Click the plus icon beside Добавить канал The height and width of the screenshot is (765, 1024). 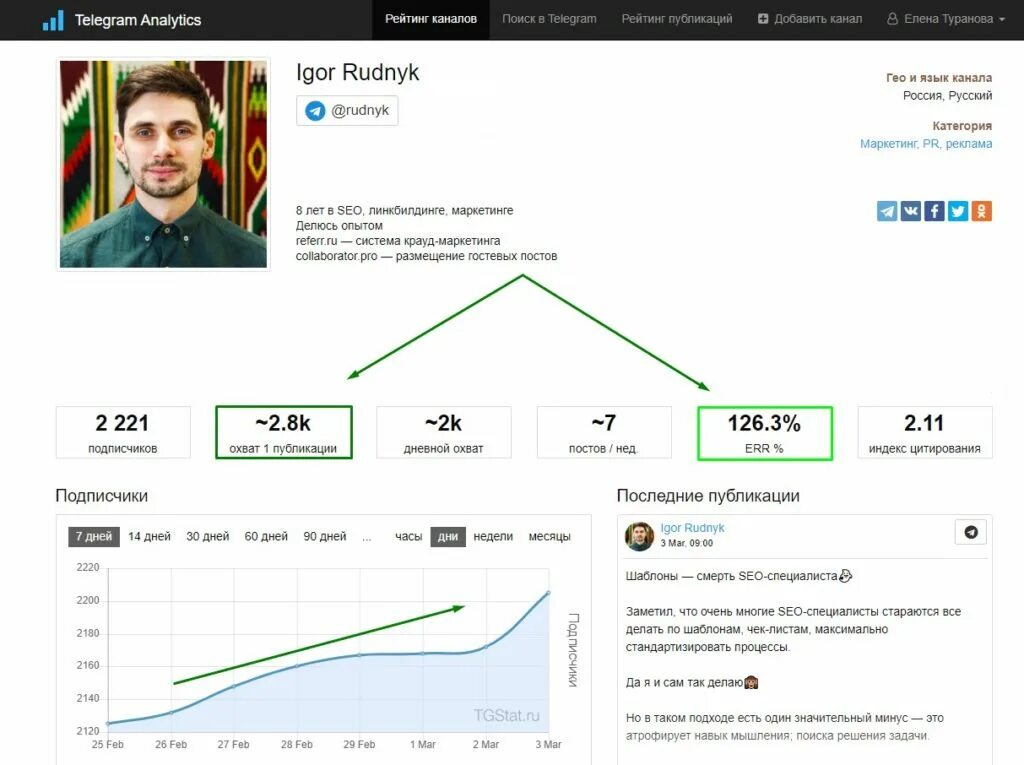click(763, 19)
